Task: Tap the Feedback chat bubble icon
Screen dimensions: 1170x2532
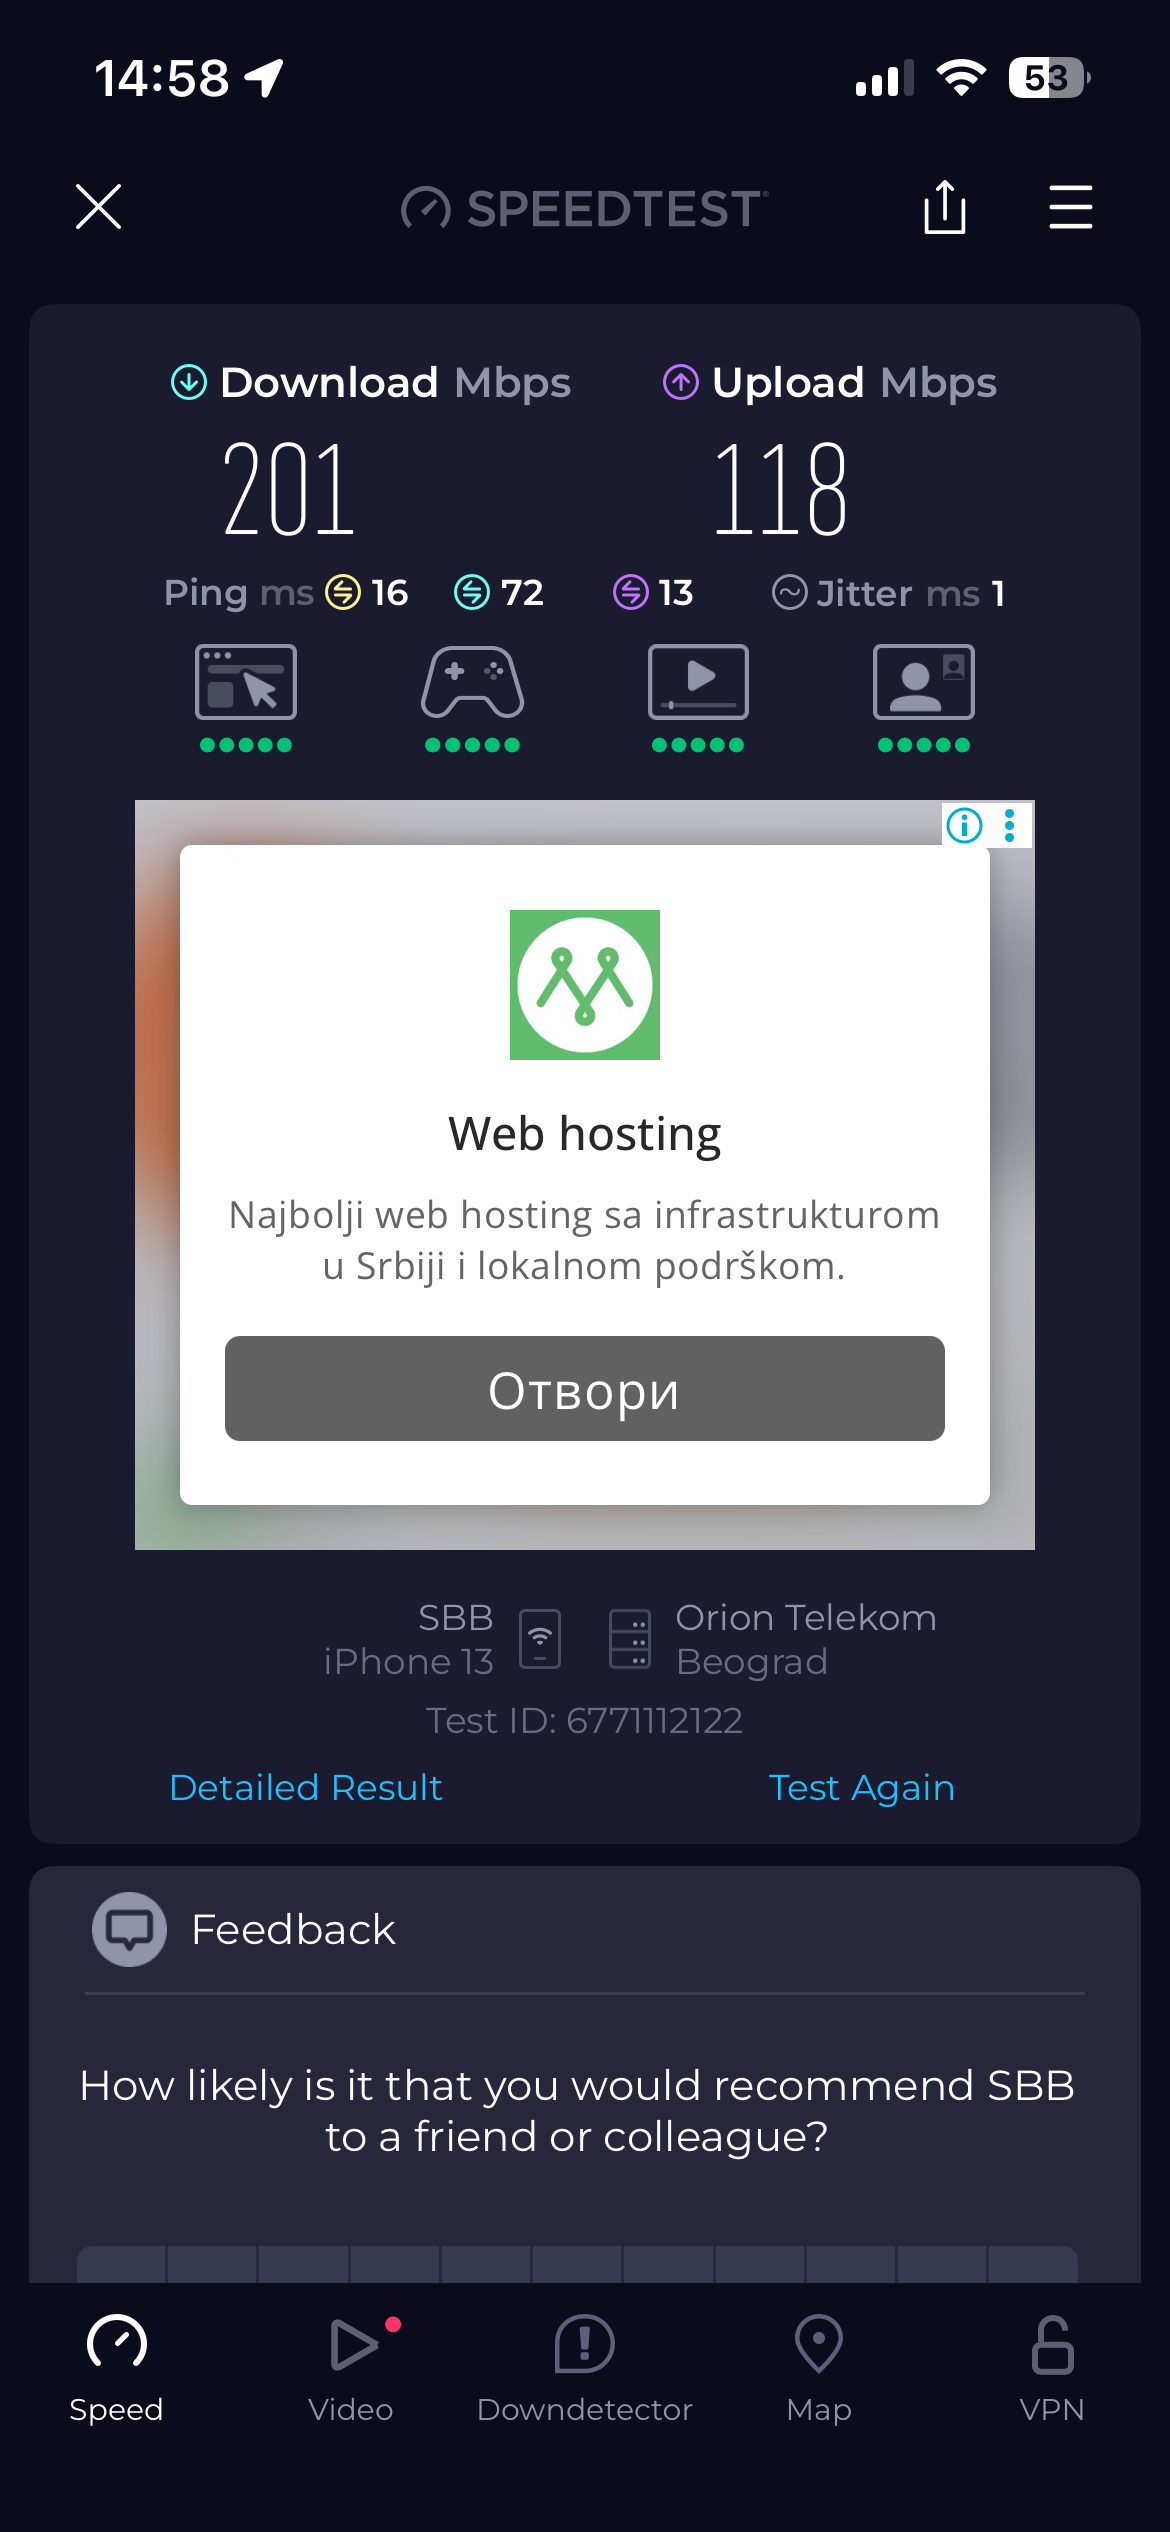Action: pos(130,1929)
